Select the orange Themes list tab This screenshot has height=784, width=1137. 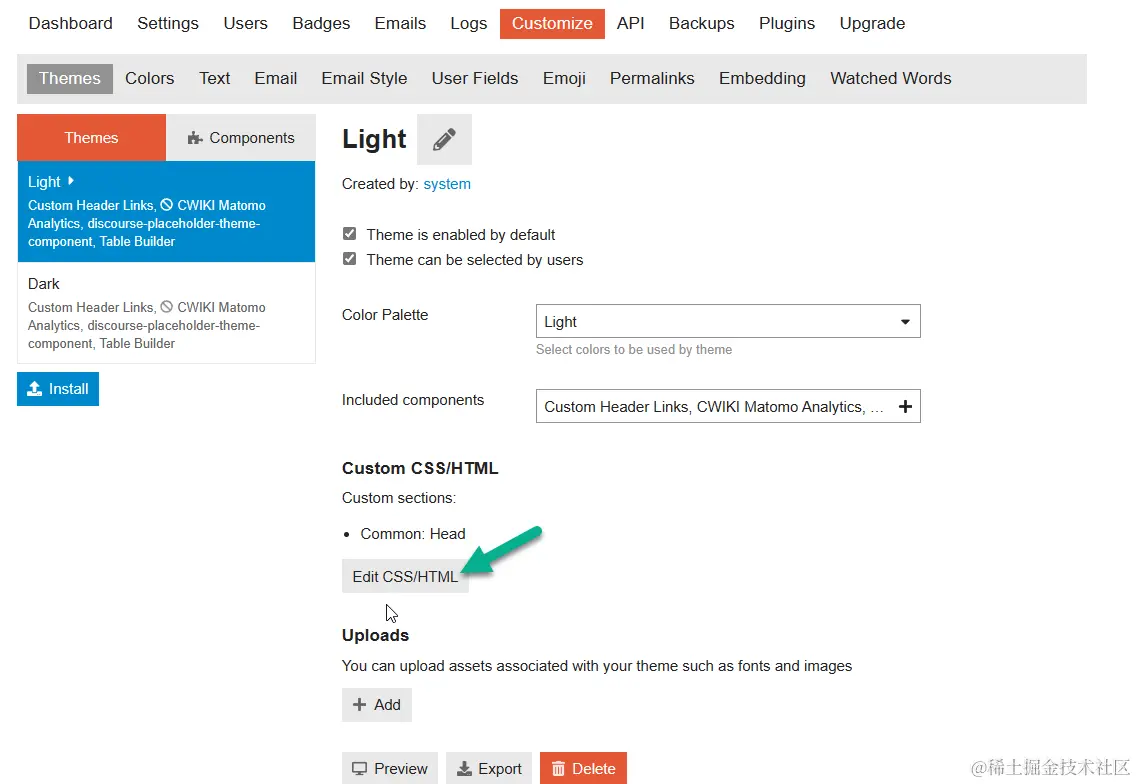91,138
